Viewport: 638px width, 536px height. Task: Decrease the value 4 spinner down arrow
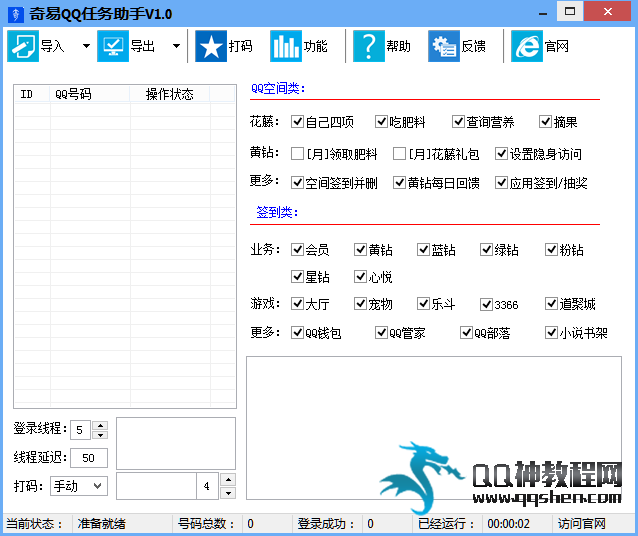tap(228, 493)
